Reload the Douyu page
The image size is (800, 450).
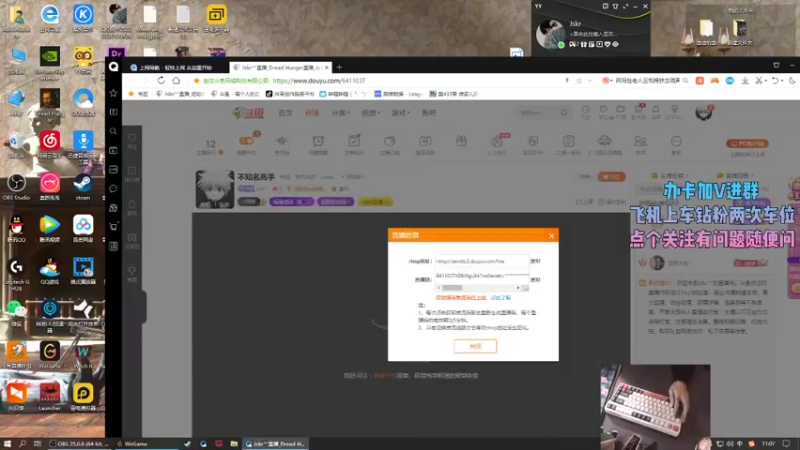pyautogui.click(x=161, y=81)
